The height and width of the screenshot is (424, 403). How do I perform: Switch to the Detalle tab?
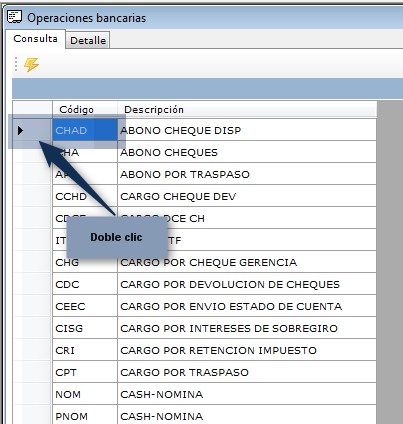[88, 40]
